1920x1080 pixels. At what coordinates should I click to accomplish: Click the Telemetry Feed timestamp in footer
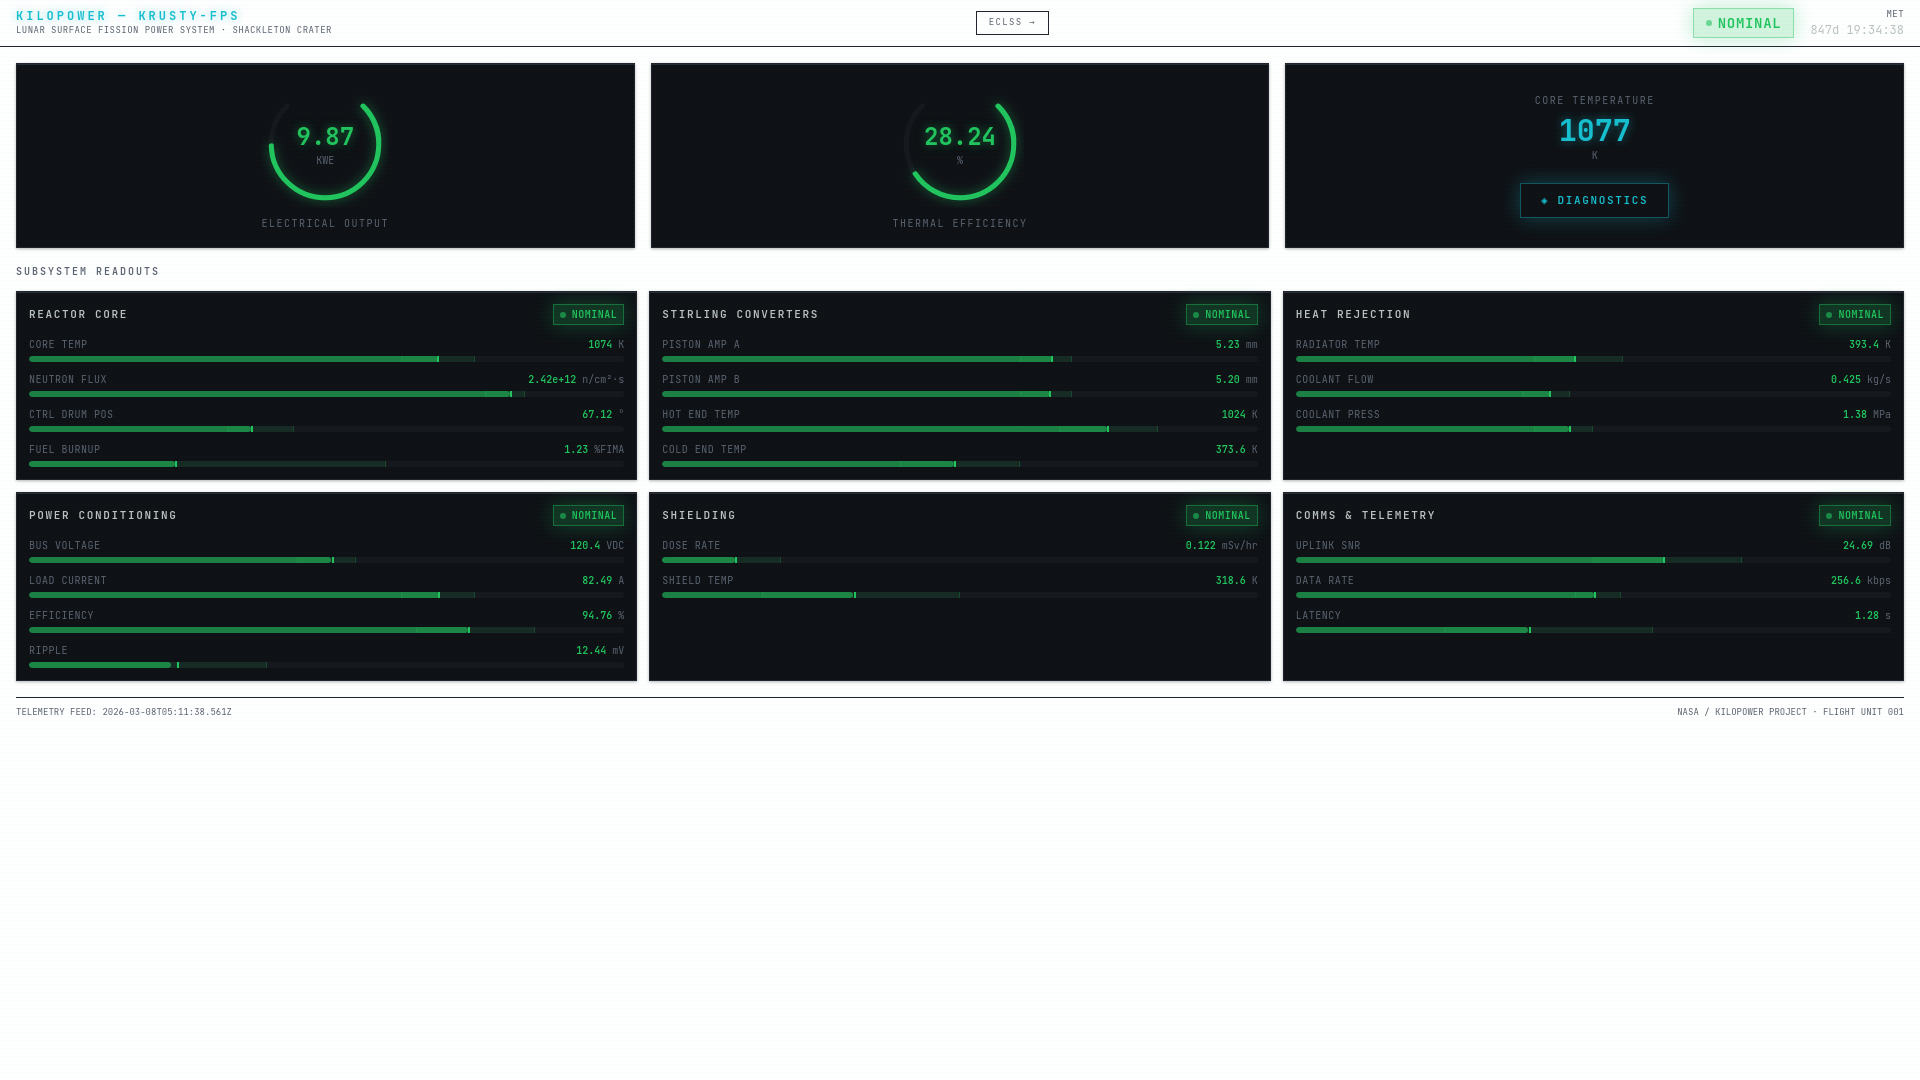[x=124, y=713]
